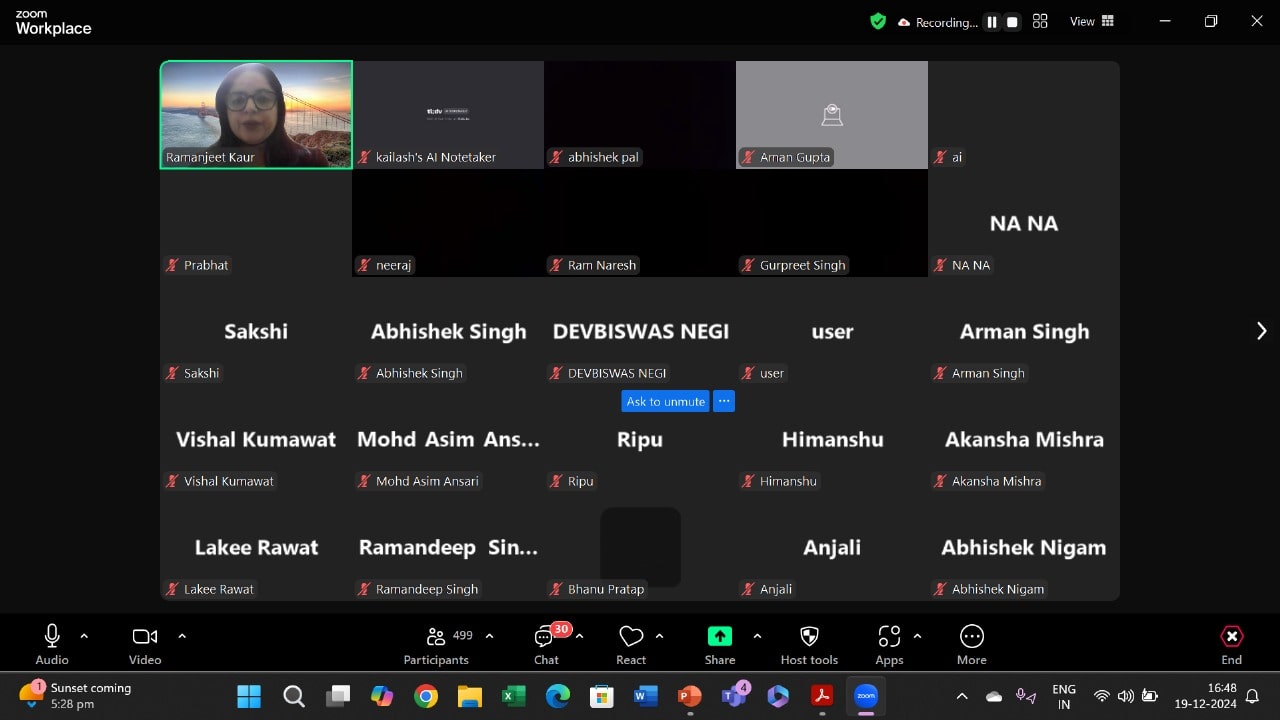Viewport: 1280px width, 720px height.
Task: Click the Ask to unmute button
Action: coord(665,401)
